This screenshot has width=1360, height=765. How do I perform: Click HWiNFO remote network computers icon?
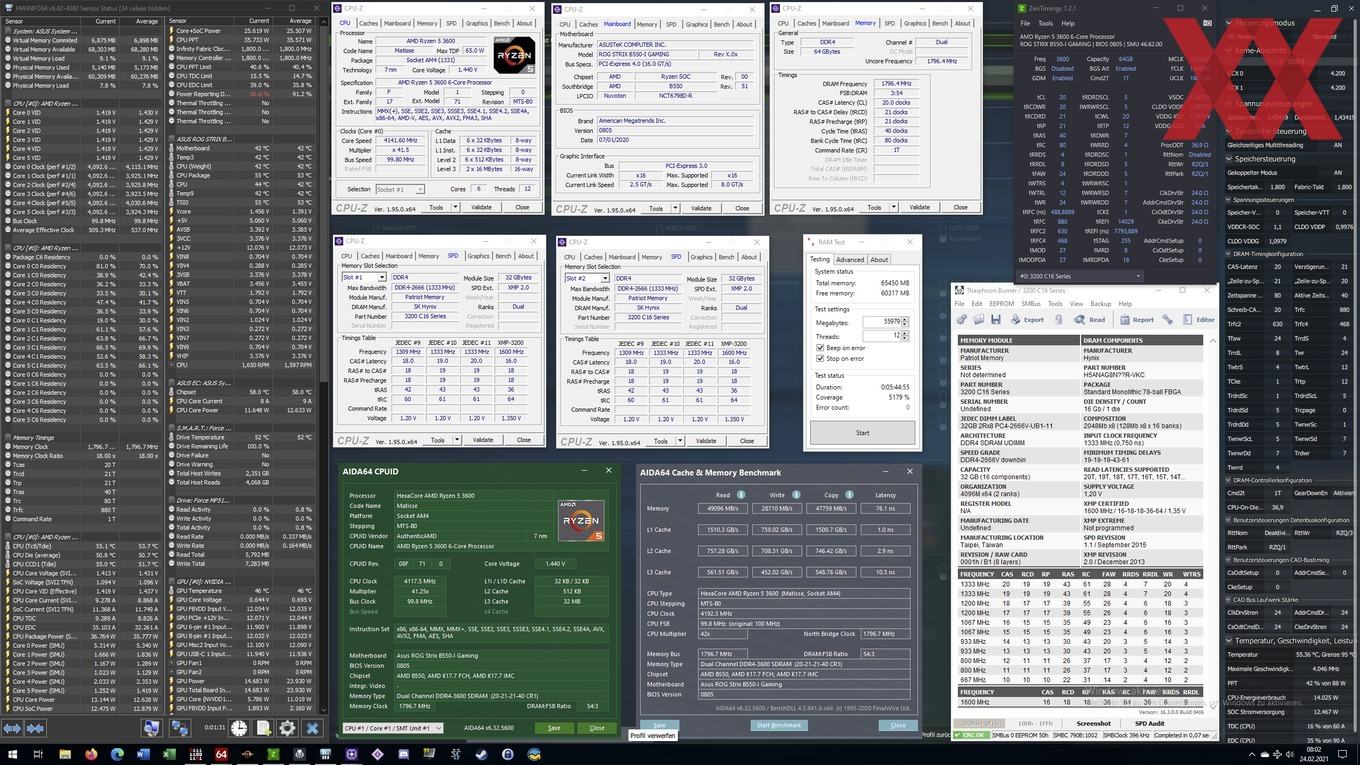180,728
